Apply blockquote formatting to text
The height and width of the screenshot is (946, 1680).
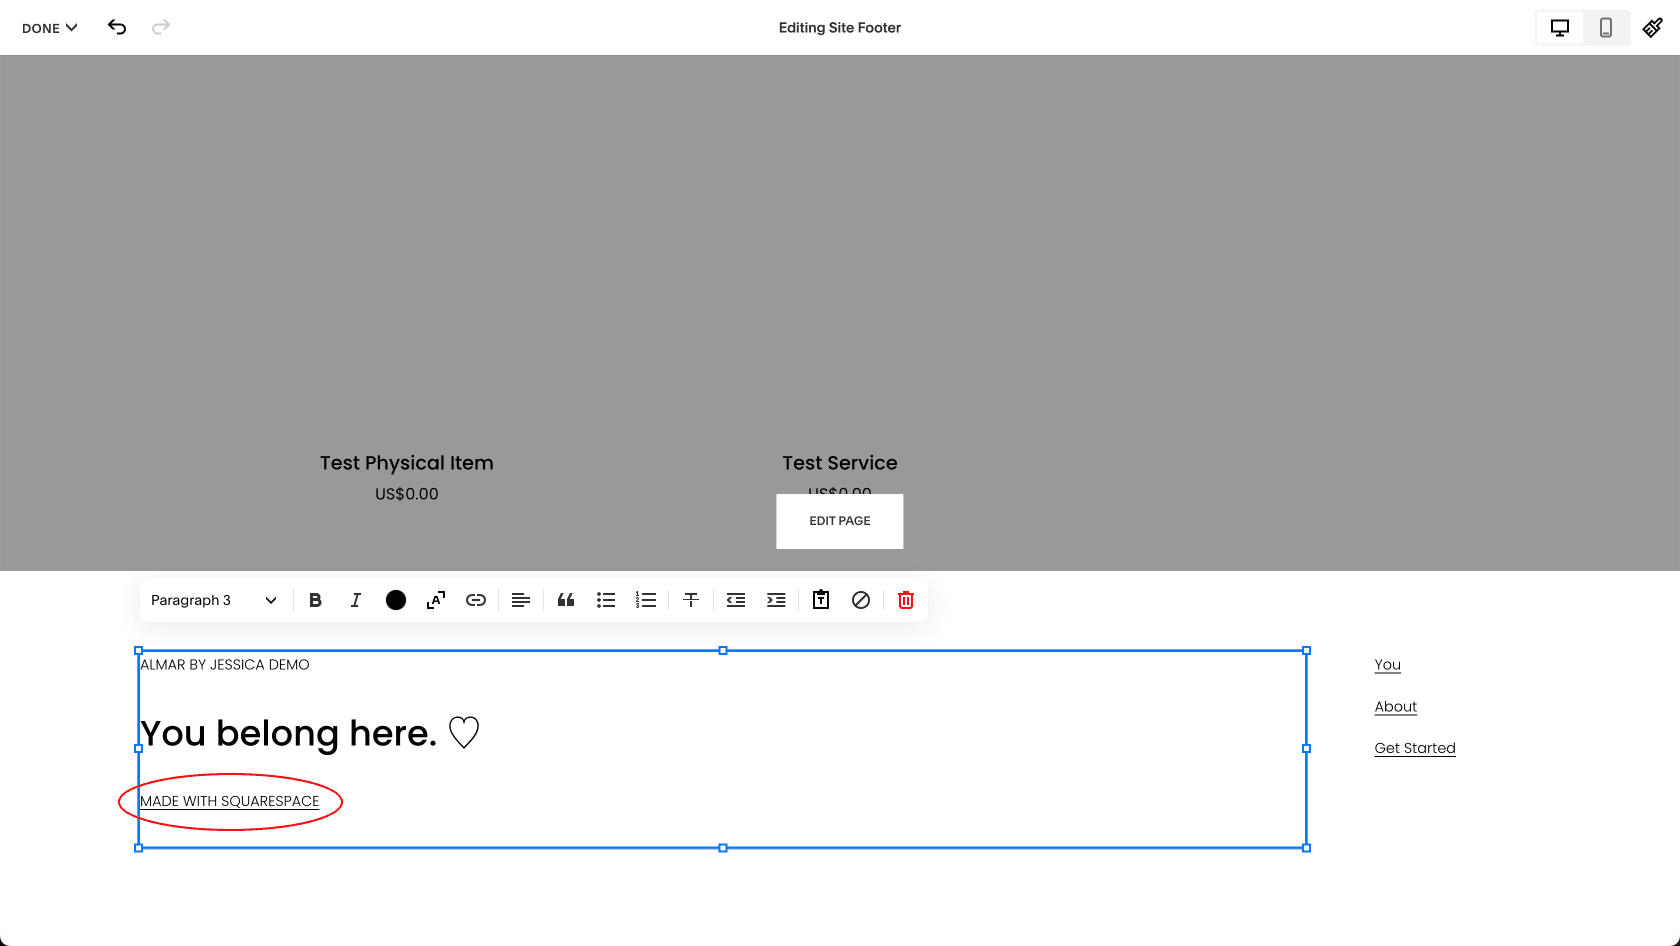pos(566,600)
